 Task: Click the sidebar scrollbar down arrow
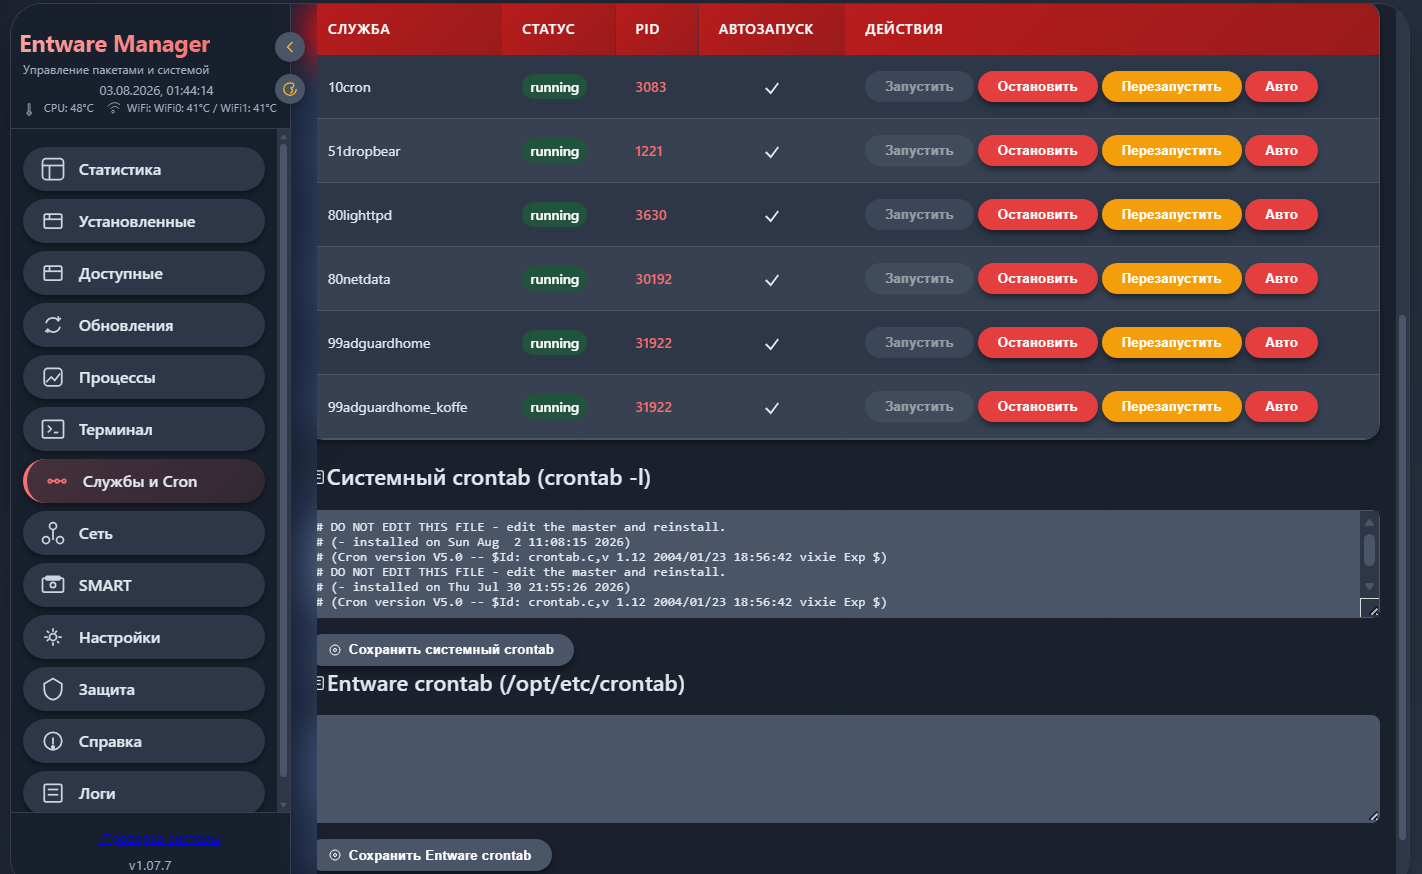tap(284, 804)
